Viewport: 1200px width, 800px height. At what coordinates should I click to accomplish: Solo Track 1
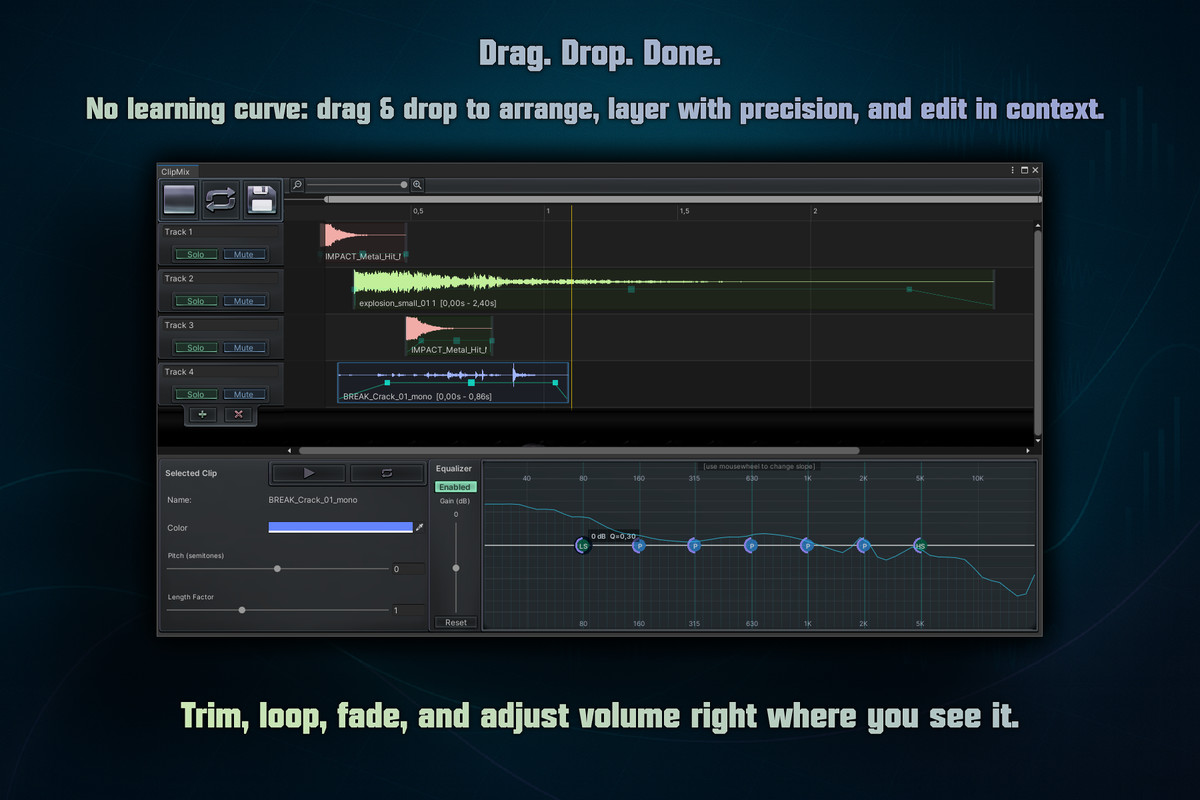(x=195, y=254)
